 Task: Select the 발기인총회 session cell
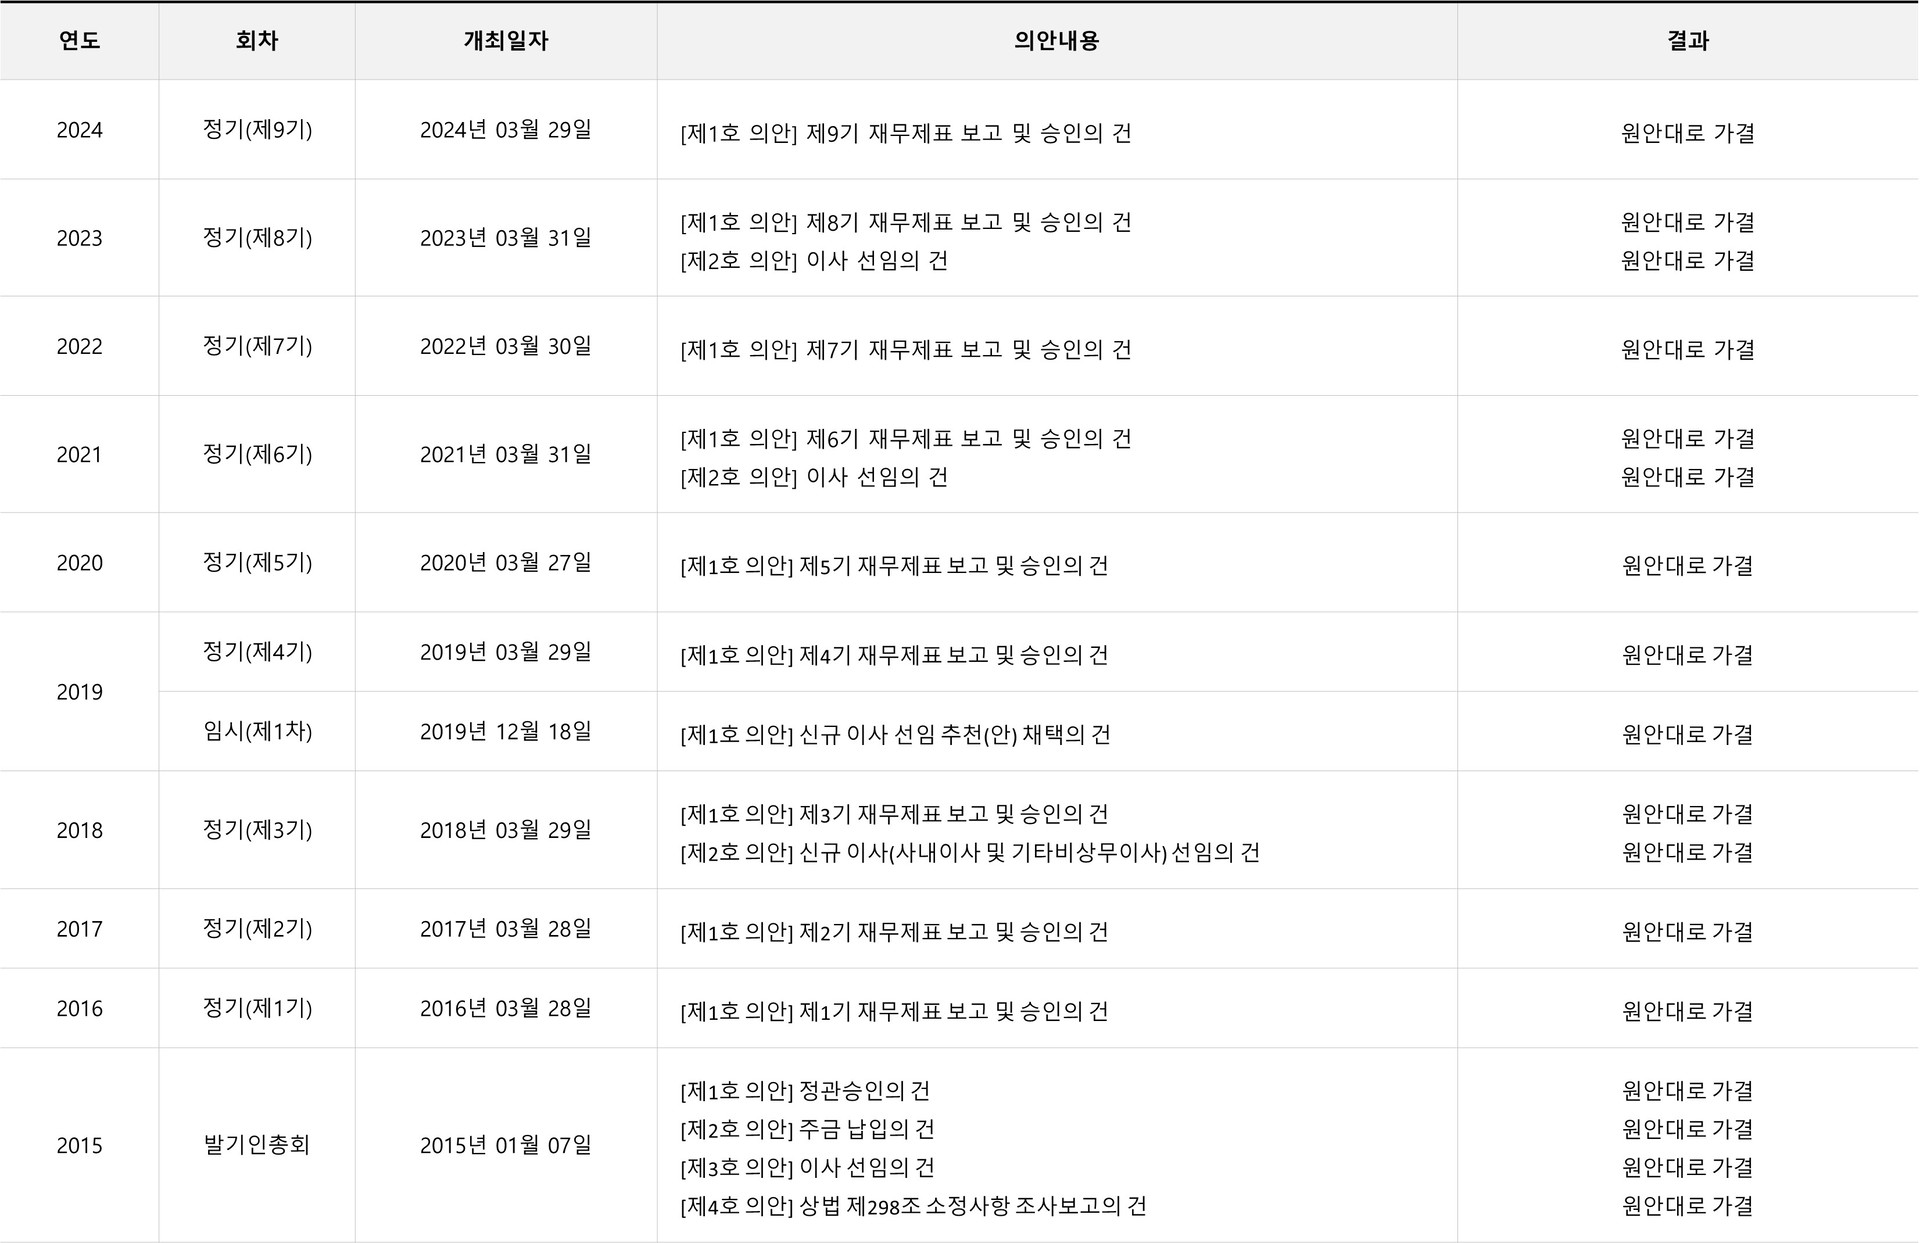coord(257,1145)
